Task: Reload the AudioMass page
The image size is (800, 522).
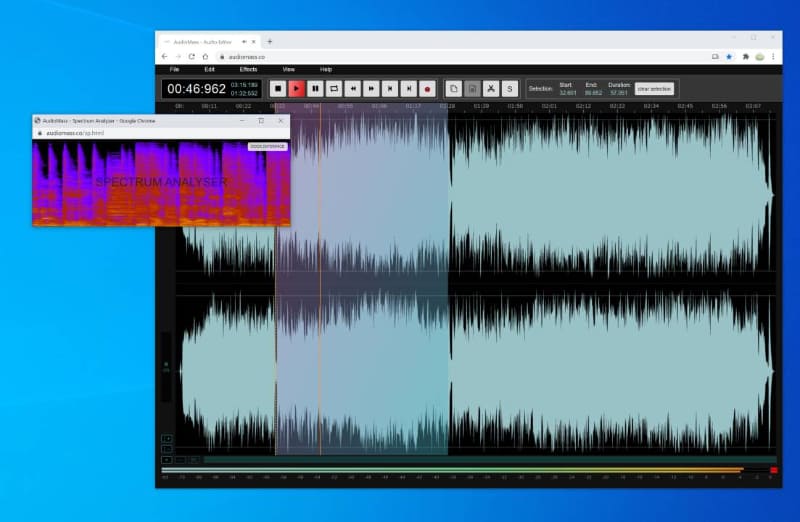Action: [x=192, y=57]
